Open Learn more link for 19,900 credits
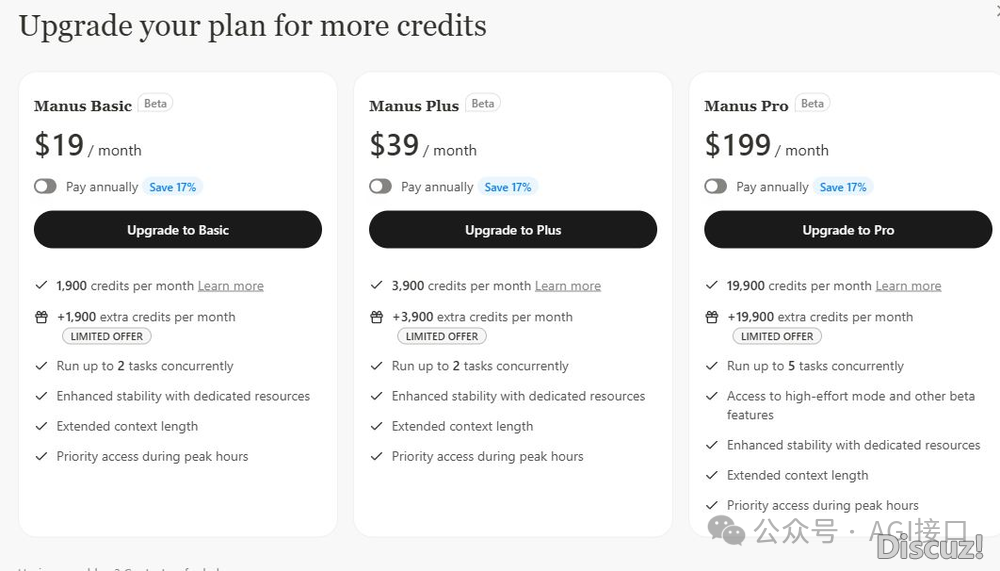The width and height of the screenshot is (1000, 571). pos(908,286)
